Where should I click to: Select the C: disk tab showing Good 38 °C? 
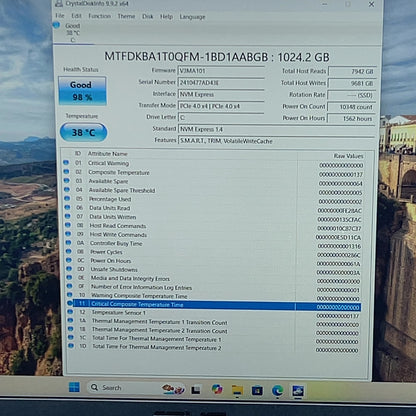click(x=72, y=33)
